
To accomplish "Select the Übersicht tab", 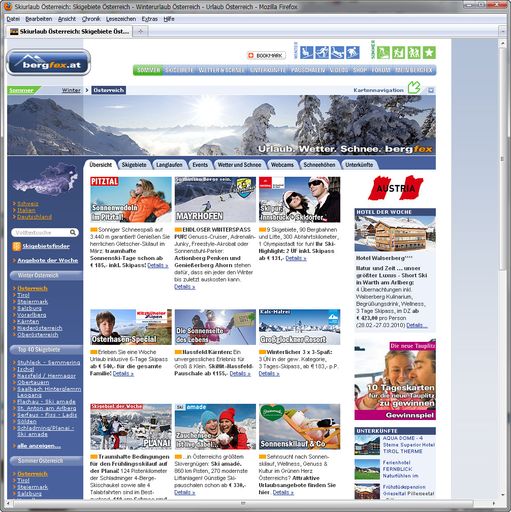I will click(101, 165).
